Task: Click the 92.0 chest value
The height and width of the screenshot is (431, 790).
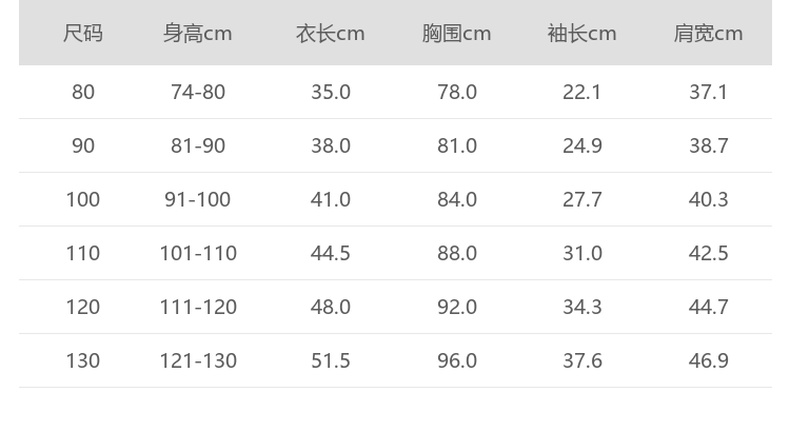Action: point(456,307)
